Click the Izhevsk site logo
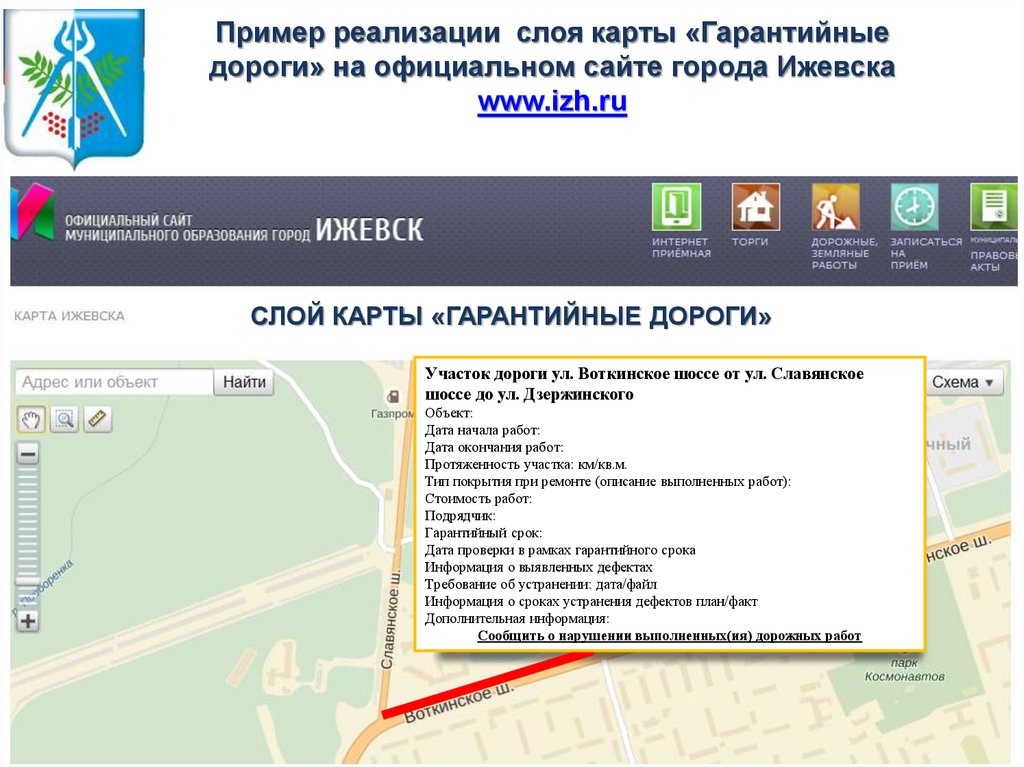Screen dimensions: 1024x767 (33, 211)
